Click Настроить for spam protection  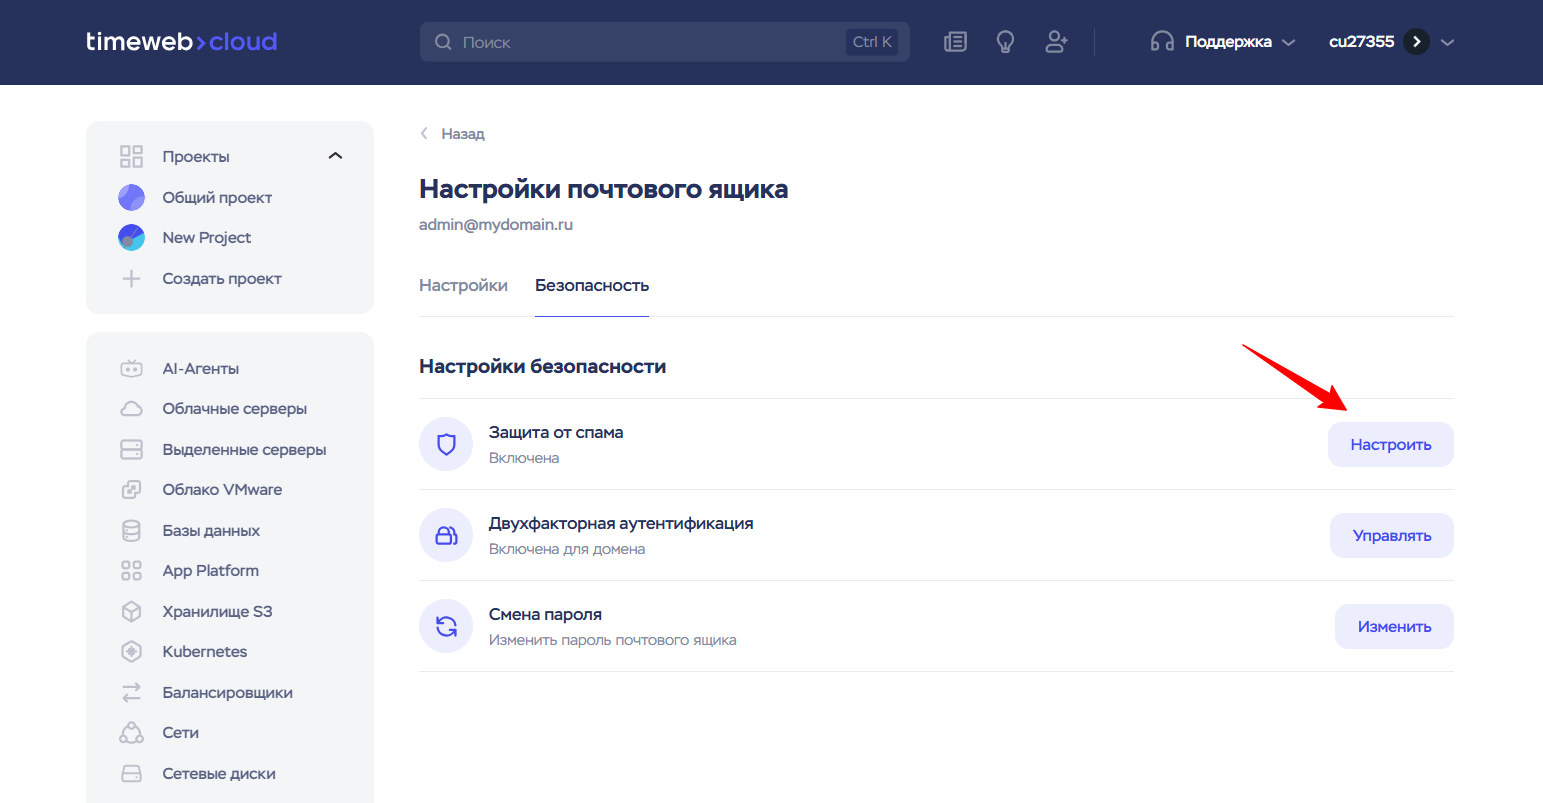tap(1390, 445)
